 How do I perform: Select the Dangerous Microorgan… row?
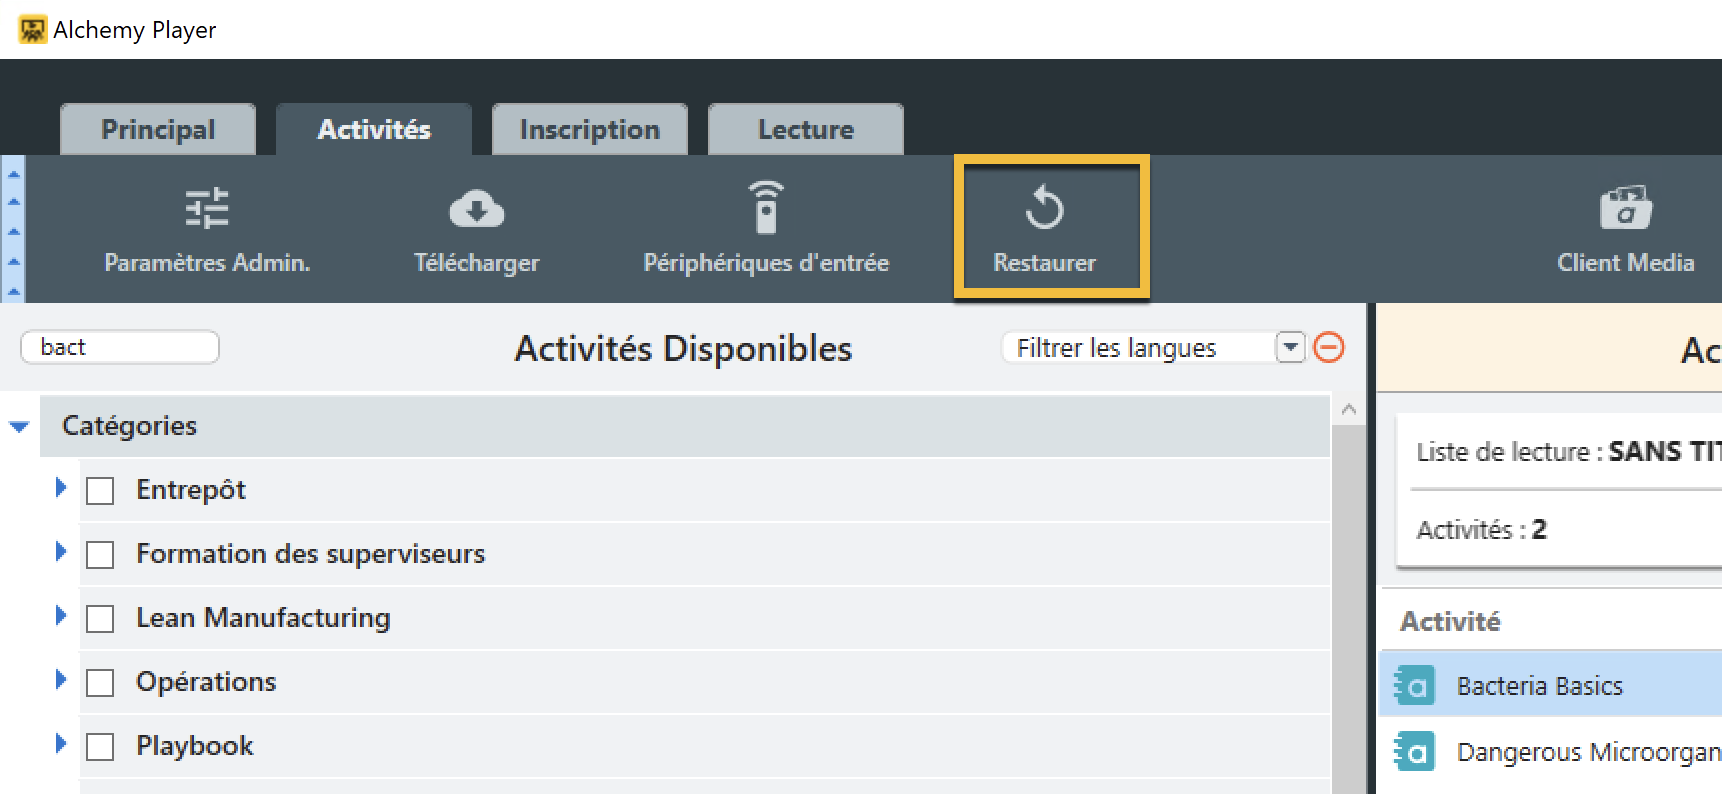pyautogui.click(x=1550, y=752)
